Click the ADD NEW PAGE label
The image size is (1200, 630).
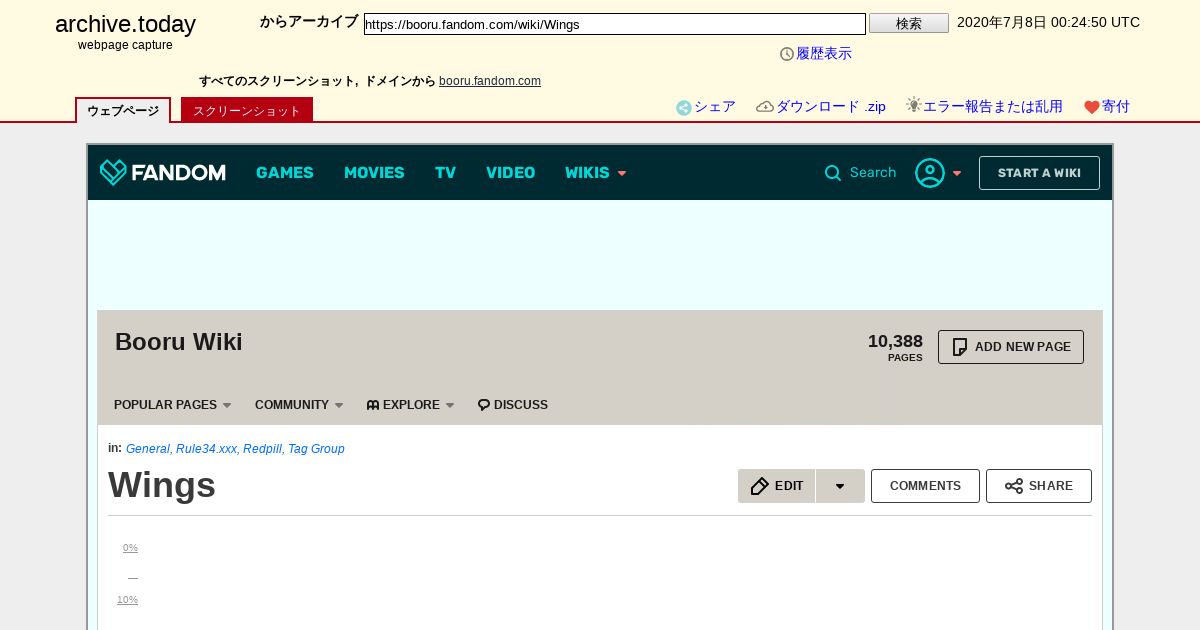[1023, 347]
